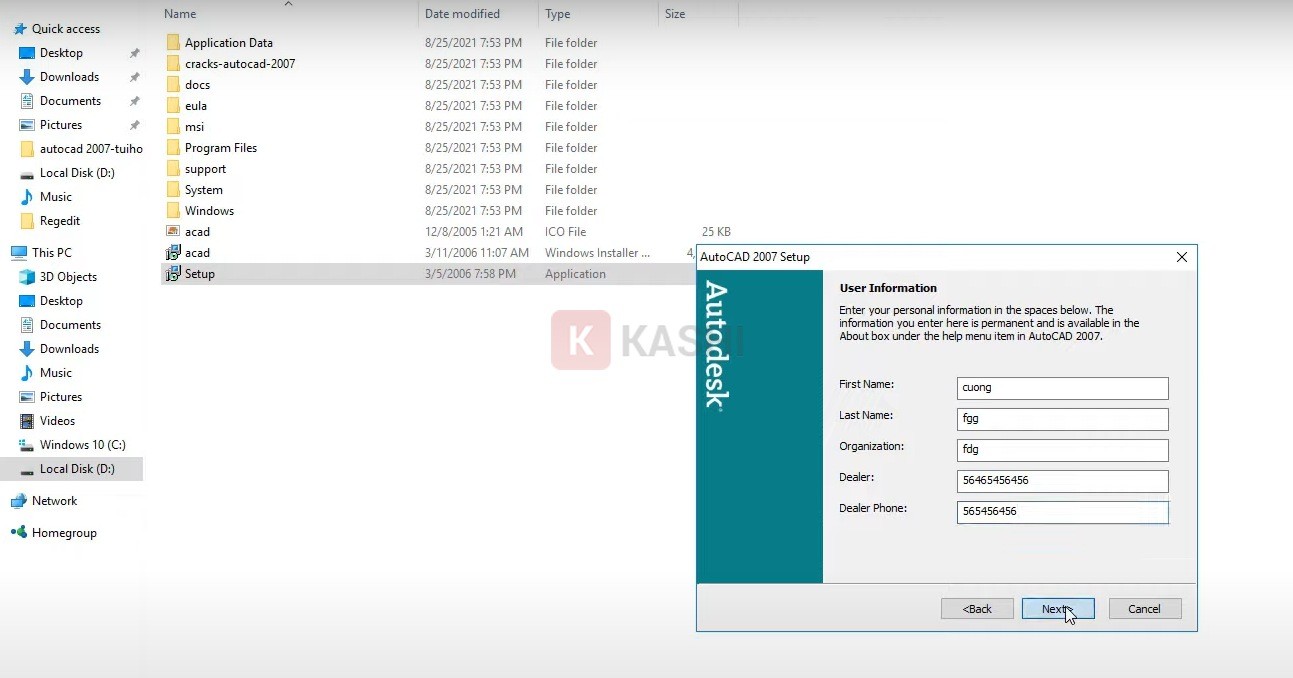The height and width of the screenshot is (678, 1293).
Task: Click the 3/11/2006 11:07 AM date cell
Action: point(477,253)
